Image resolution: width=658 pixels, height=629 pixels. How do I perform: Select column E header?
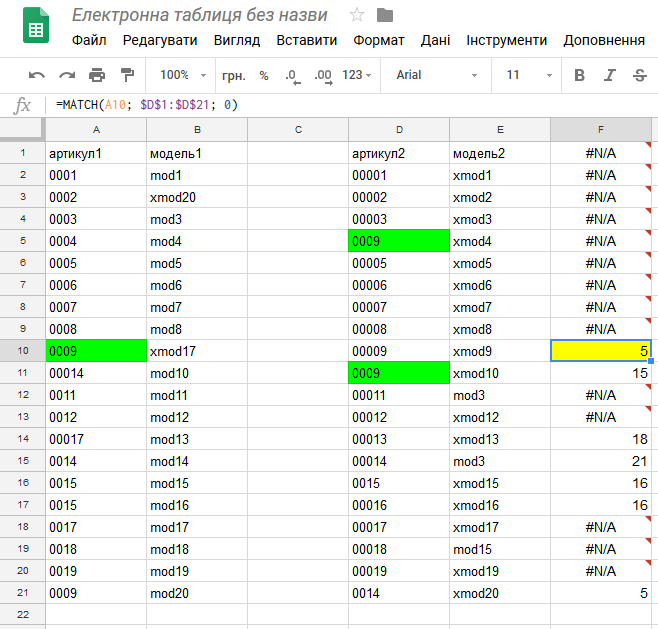coord(500,130)
